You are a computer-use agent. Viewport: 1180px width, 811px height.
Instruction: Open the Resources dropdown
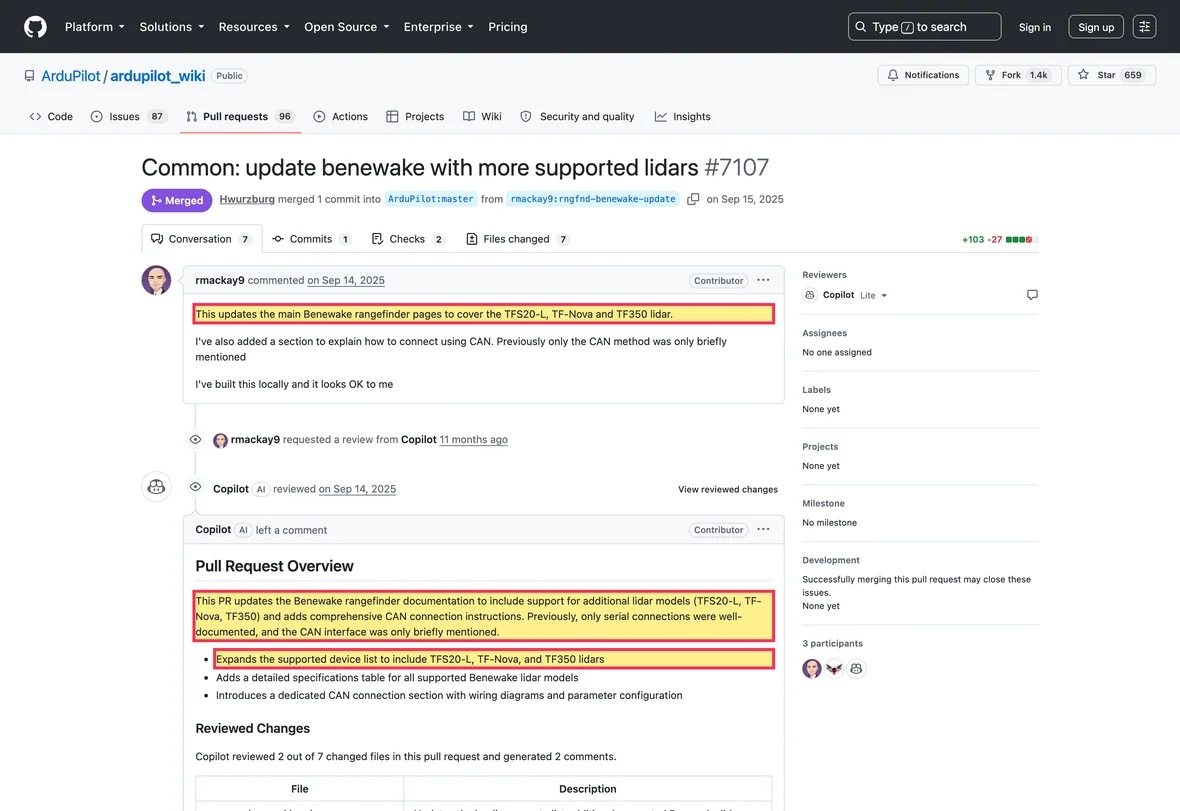[254, 27]
